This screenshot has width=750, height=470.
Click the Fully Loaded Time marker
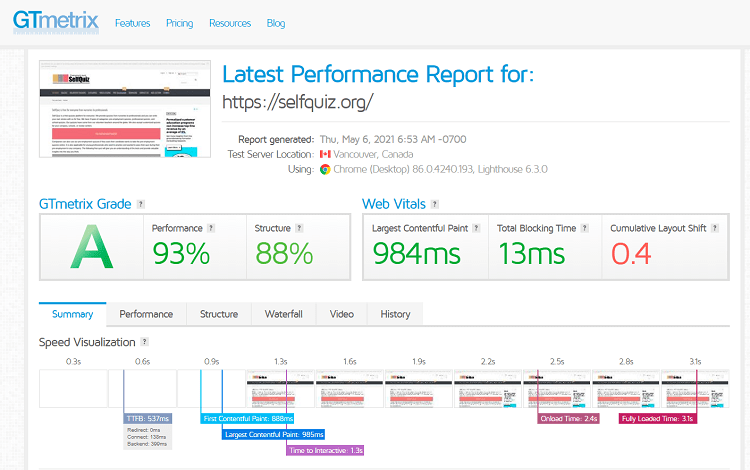657,418
